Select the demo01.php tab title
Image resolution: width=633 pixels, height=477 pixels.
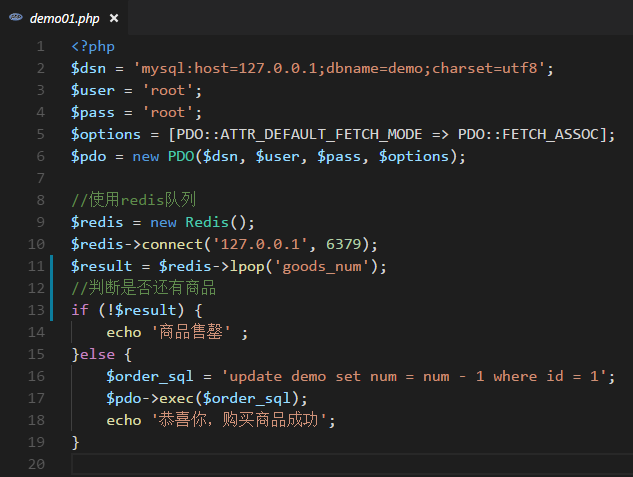[x=63, y=19]
